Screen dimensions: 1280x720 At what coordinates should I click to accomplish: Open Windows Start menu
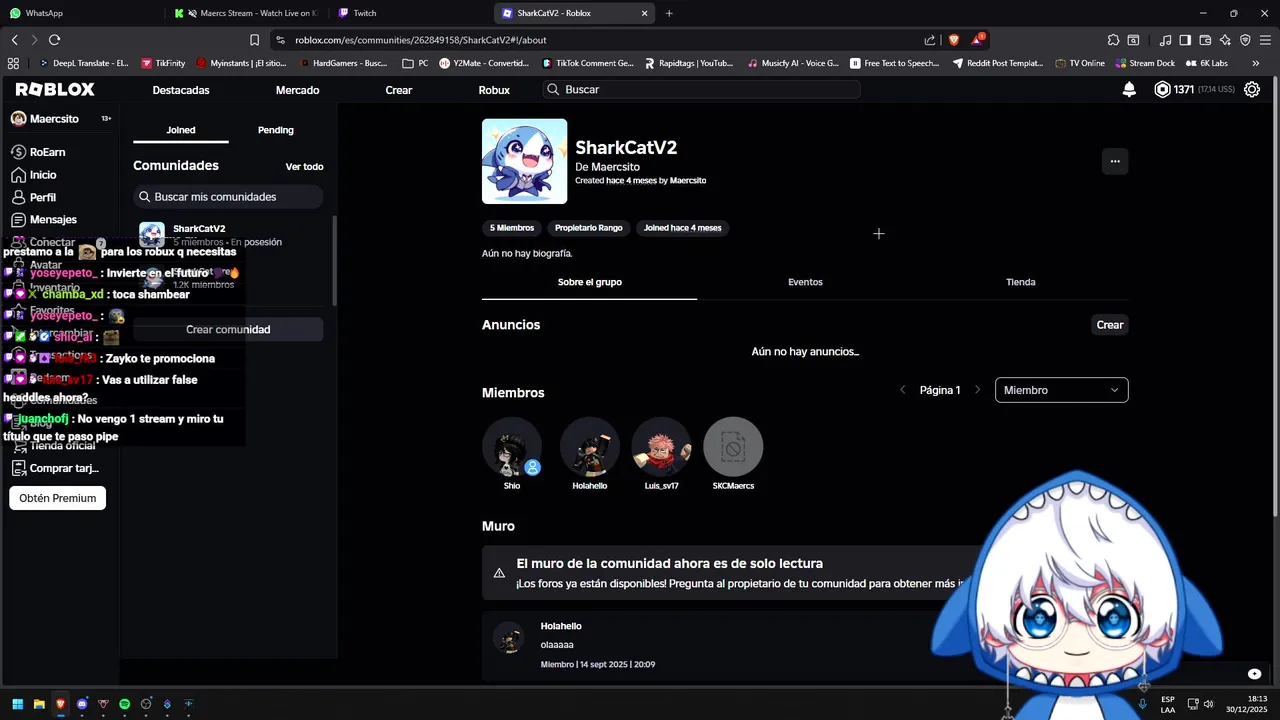[x=17, y=704]
